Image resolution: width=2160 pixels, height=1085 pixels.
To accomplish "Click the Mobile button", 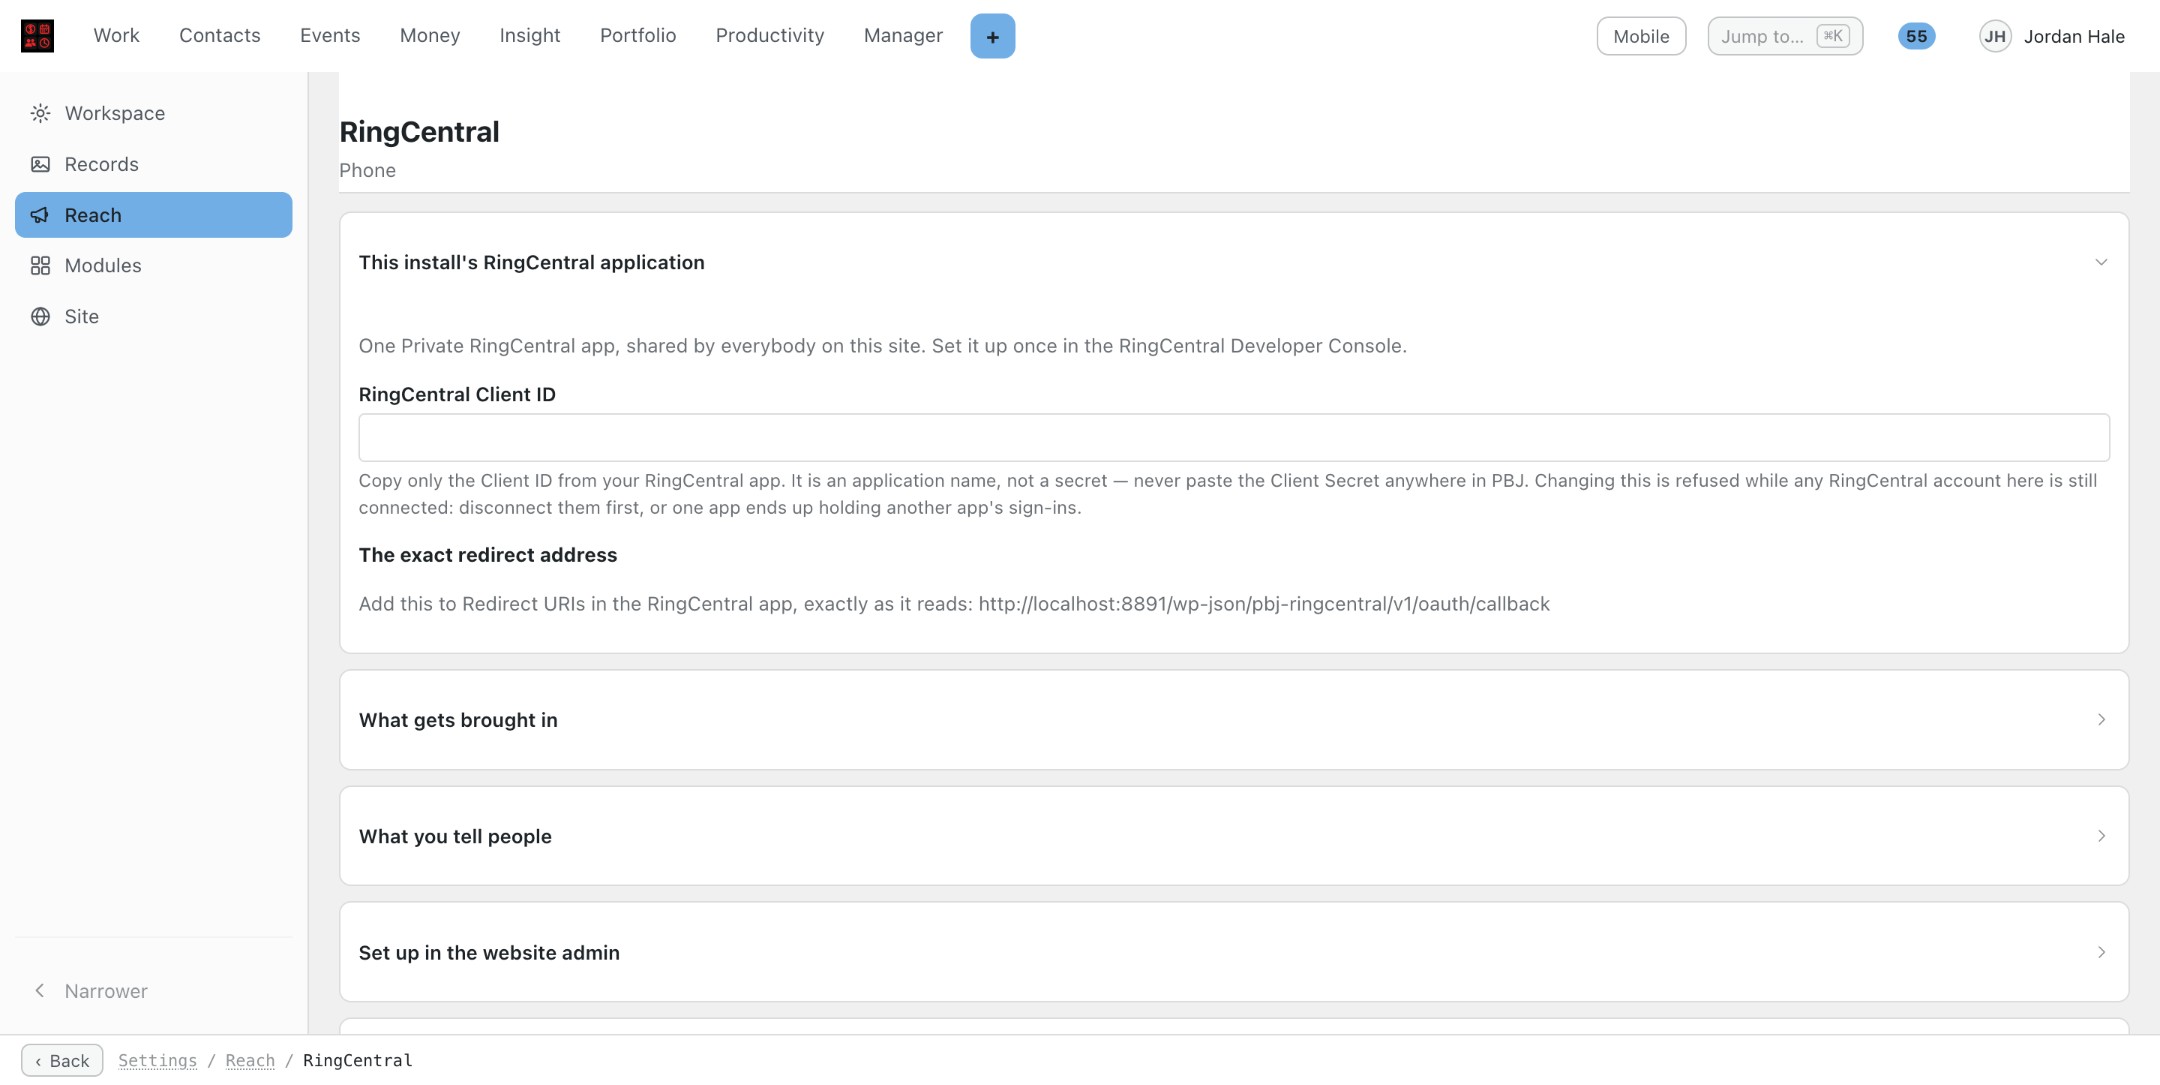I will tap(1641, 36).
